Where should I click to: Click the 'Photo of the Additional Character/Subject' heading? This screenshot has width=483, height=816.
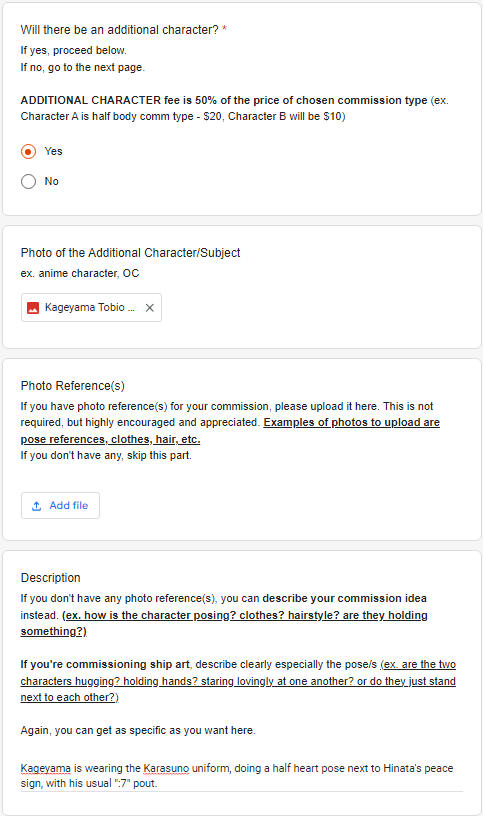coord(131,253)
